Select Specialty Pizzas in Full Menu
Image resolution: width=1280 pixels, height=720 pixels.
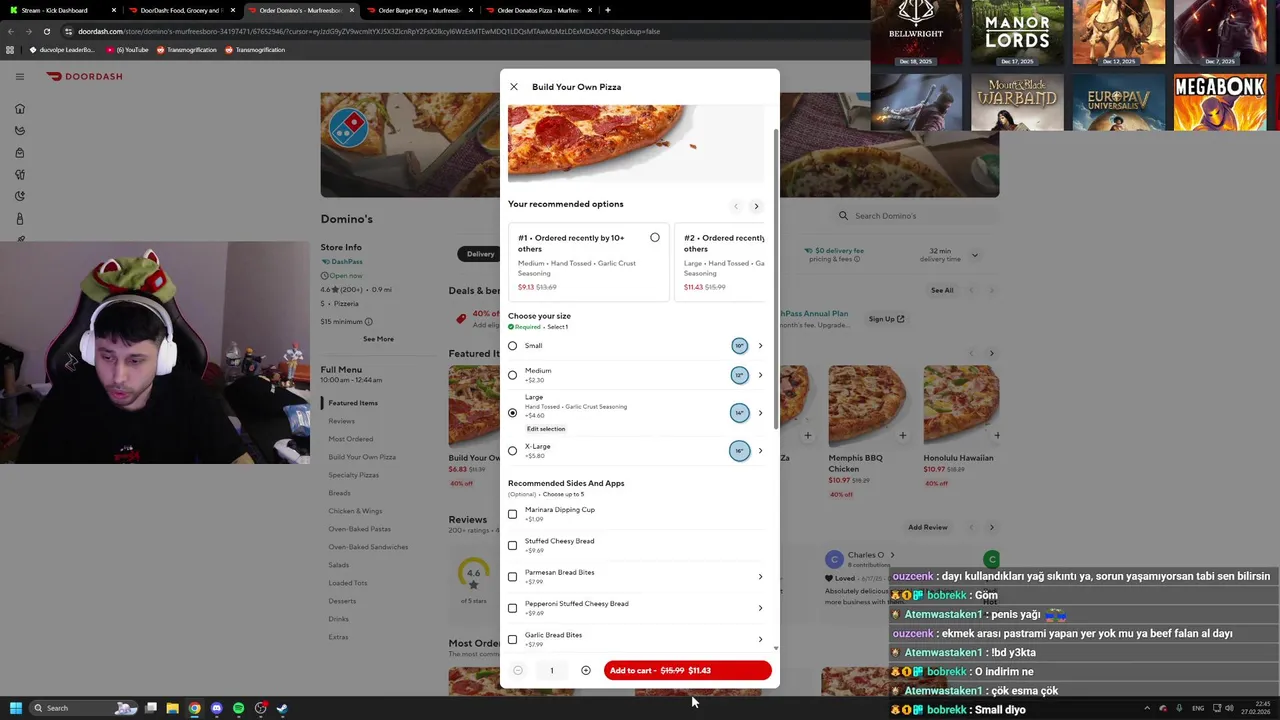click(x=354, y=475)
